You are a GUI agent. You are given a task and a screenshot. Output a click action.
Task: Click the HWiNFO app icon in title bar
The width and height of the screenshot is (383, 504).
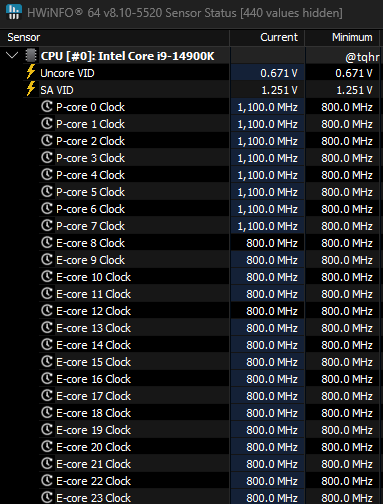click(x=14, y=12)
